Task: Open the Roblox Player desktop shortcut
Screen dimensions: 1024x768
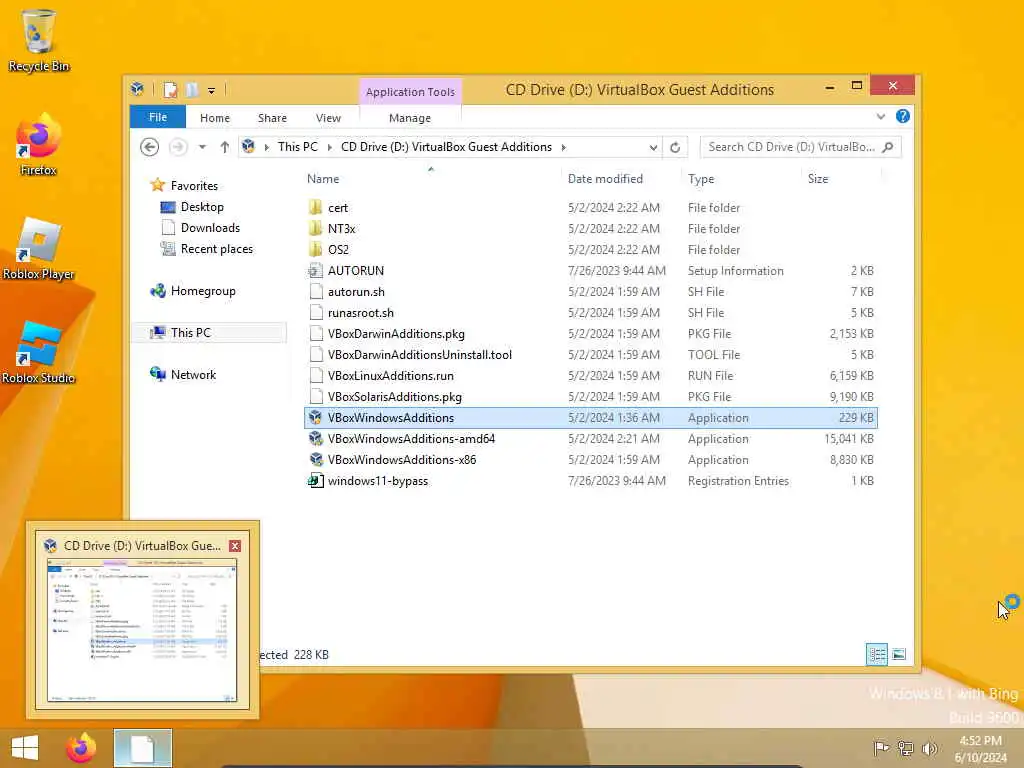Action: (39, 248)
